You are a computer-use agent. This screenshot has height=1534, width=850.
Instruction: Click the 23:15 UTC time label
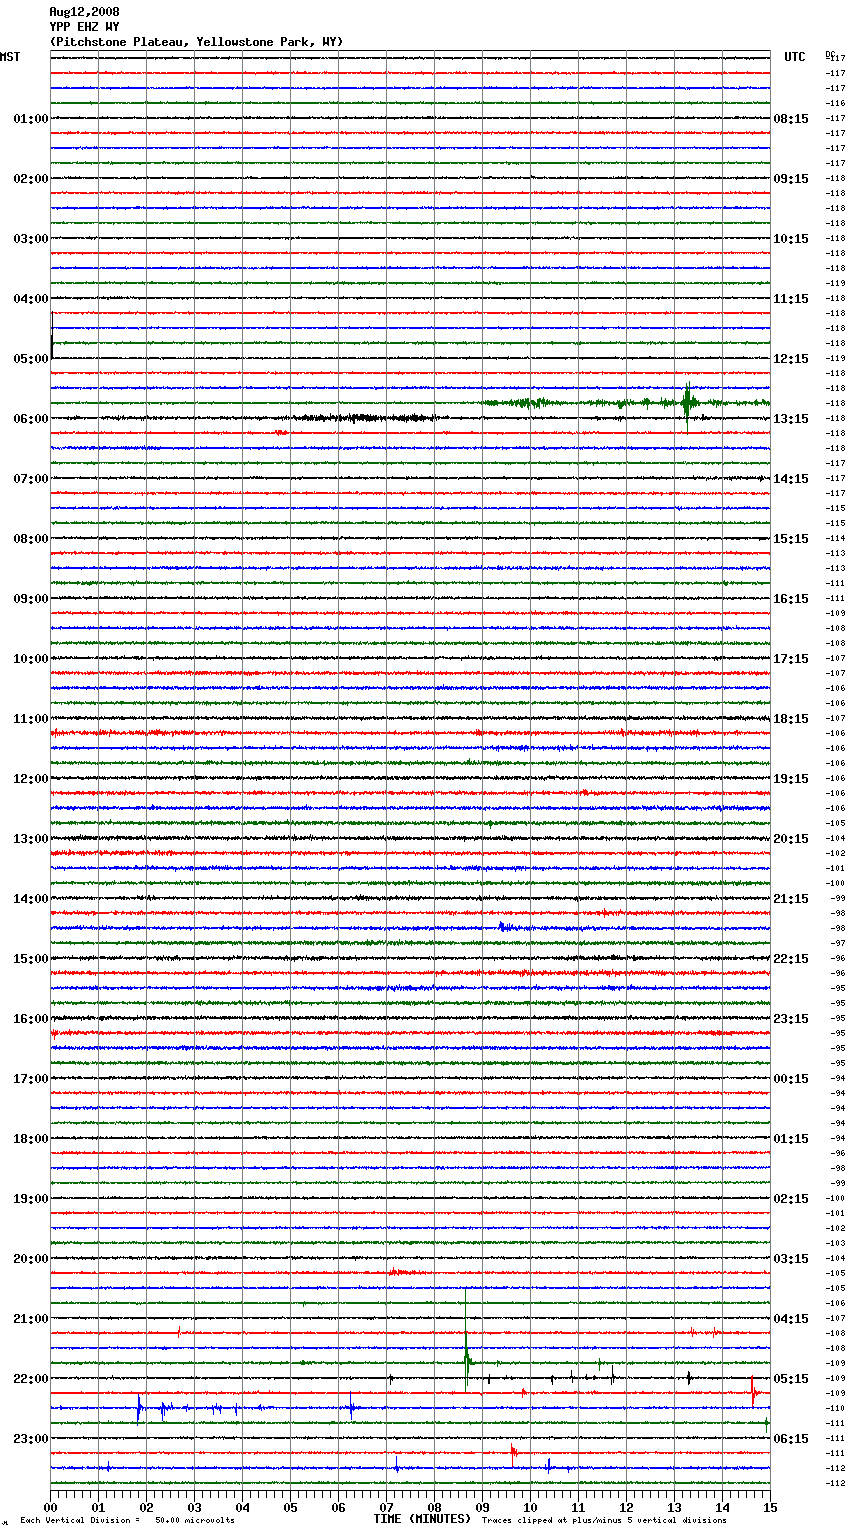[x=791, y=1019]
